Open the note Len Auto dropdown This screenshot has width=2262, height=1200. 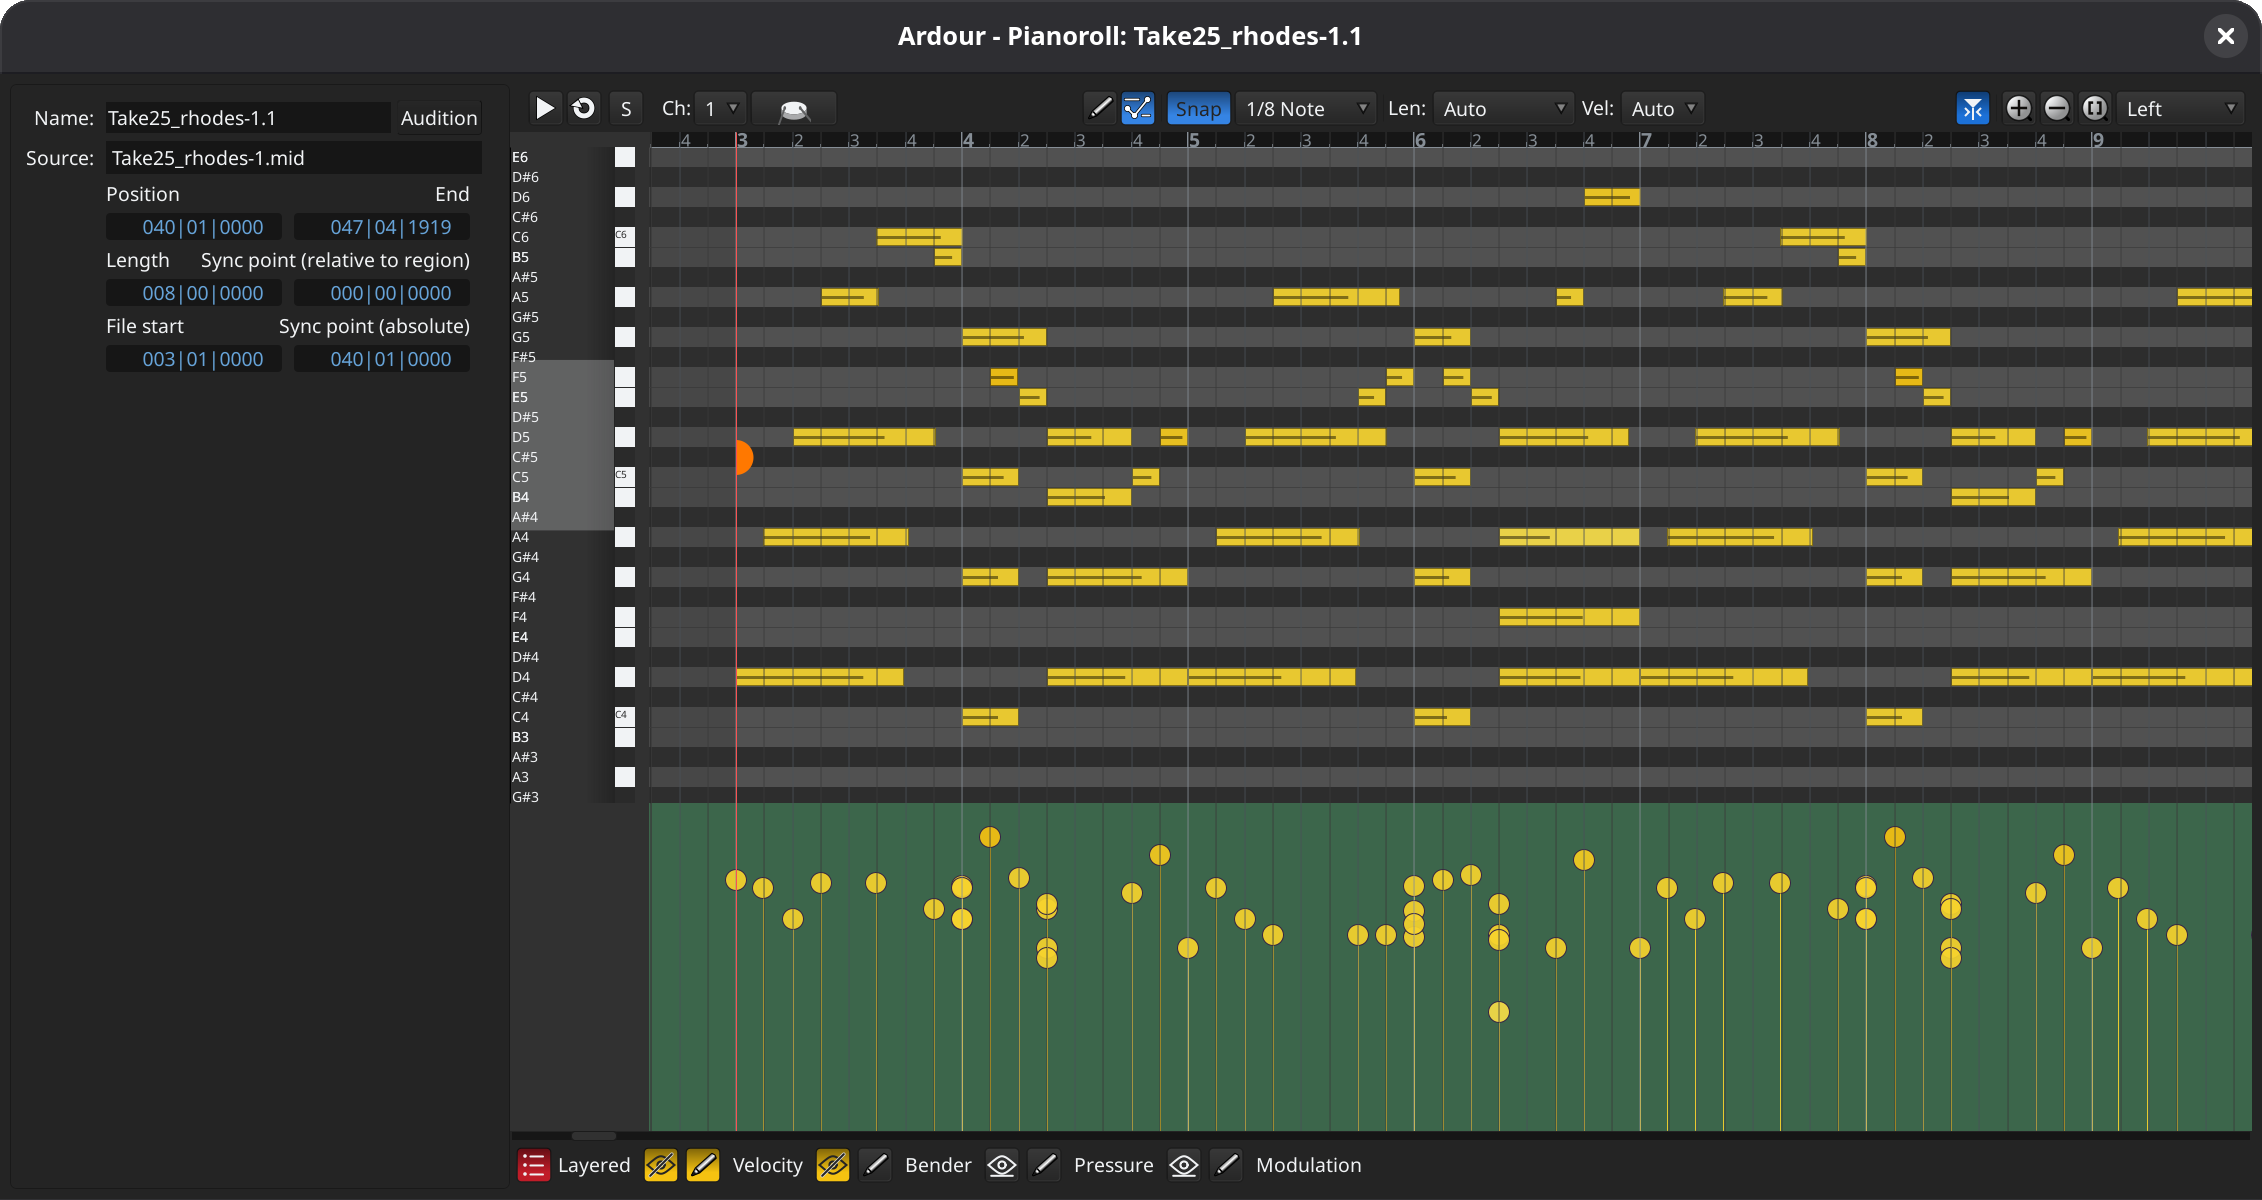coord(1503,108)
